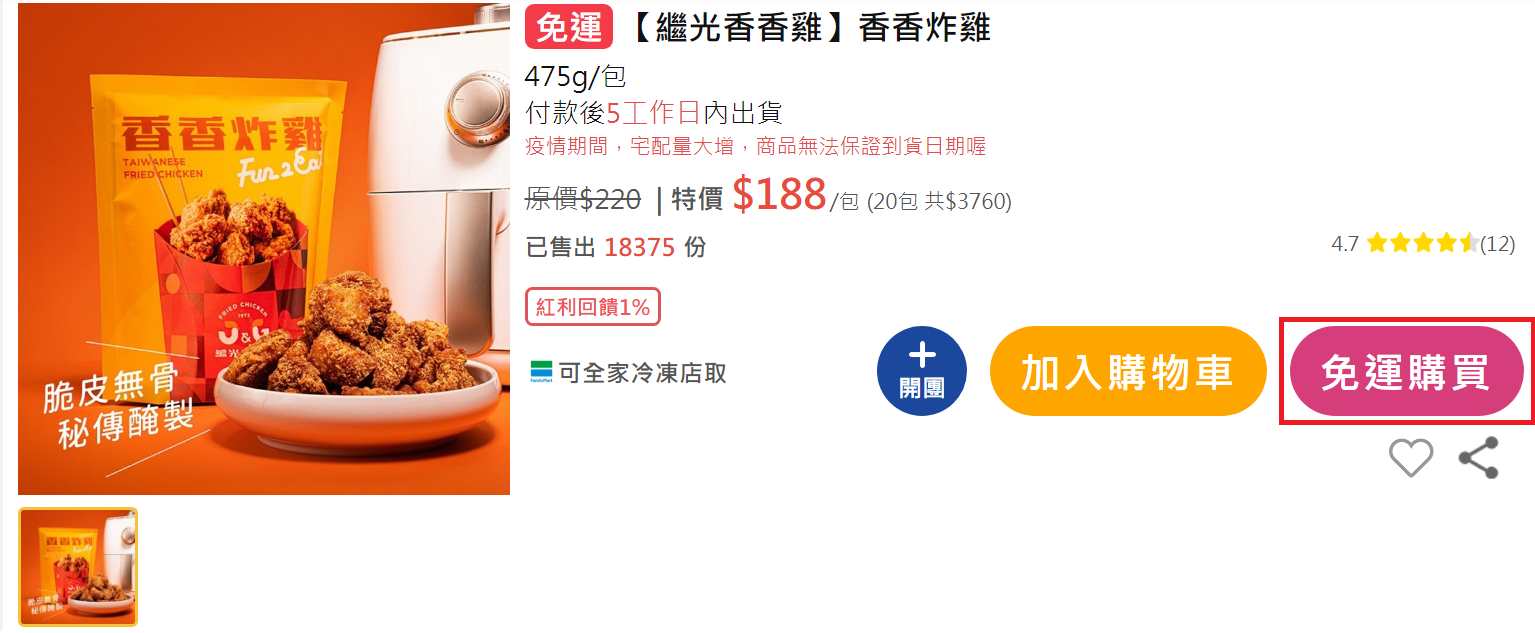
Task: Buy now with 免運購買 button
Action: point(1406,371)
